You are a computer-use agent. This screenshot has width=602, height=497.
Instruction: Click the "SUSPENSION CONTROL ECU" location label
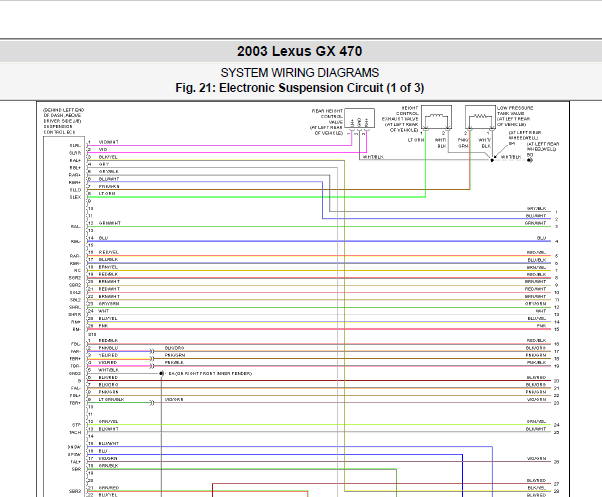[x=59, y=129]
